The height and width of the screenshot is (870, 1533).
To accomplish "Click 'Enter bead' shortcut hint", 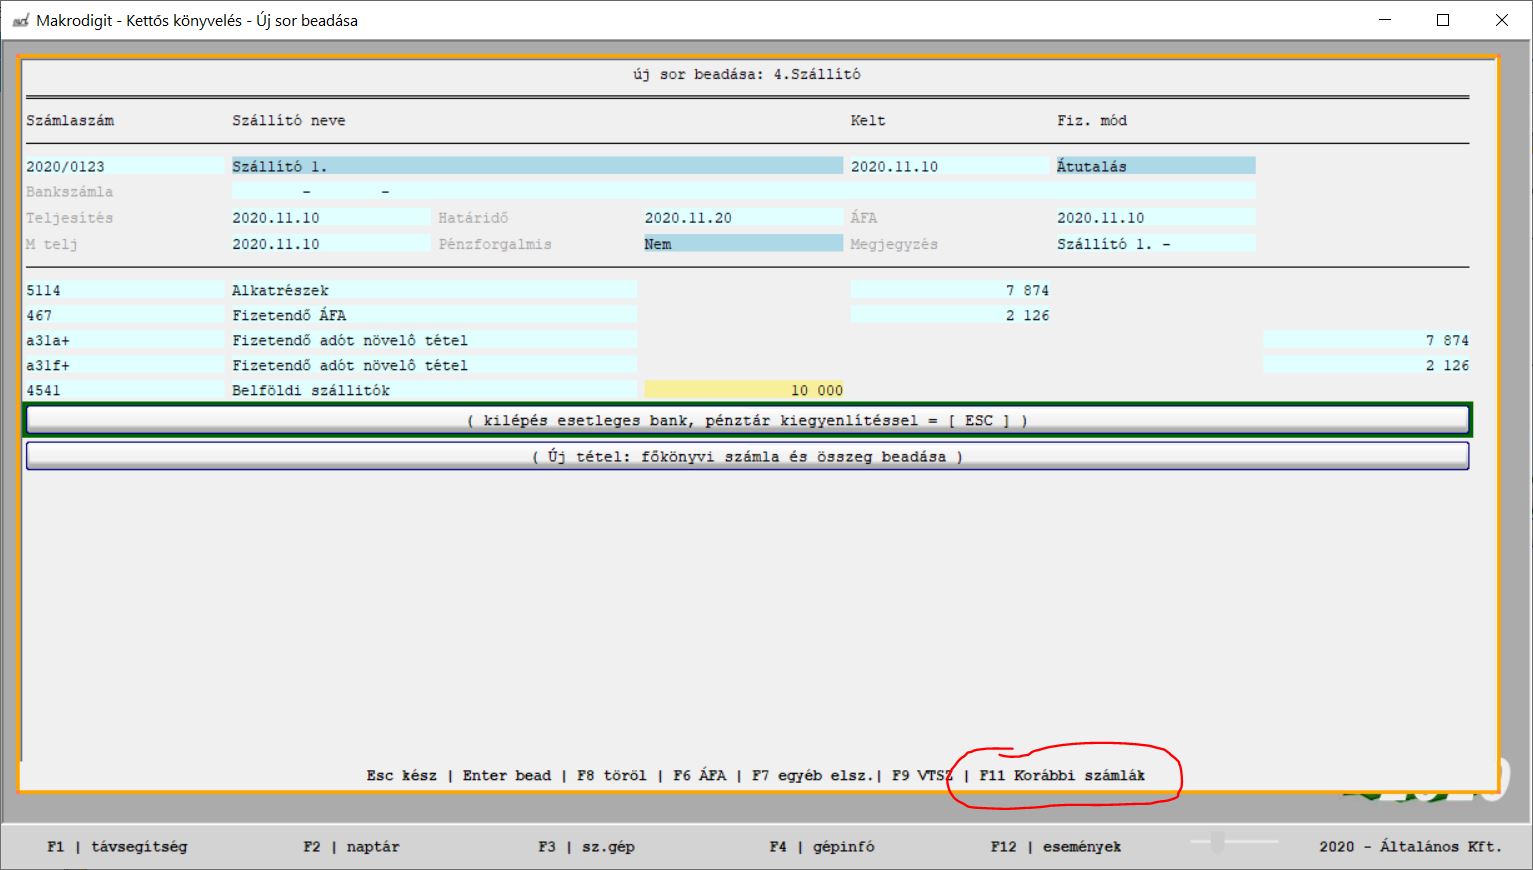I will [506, 775].
